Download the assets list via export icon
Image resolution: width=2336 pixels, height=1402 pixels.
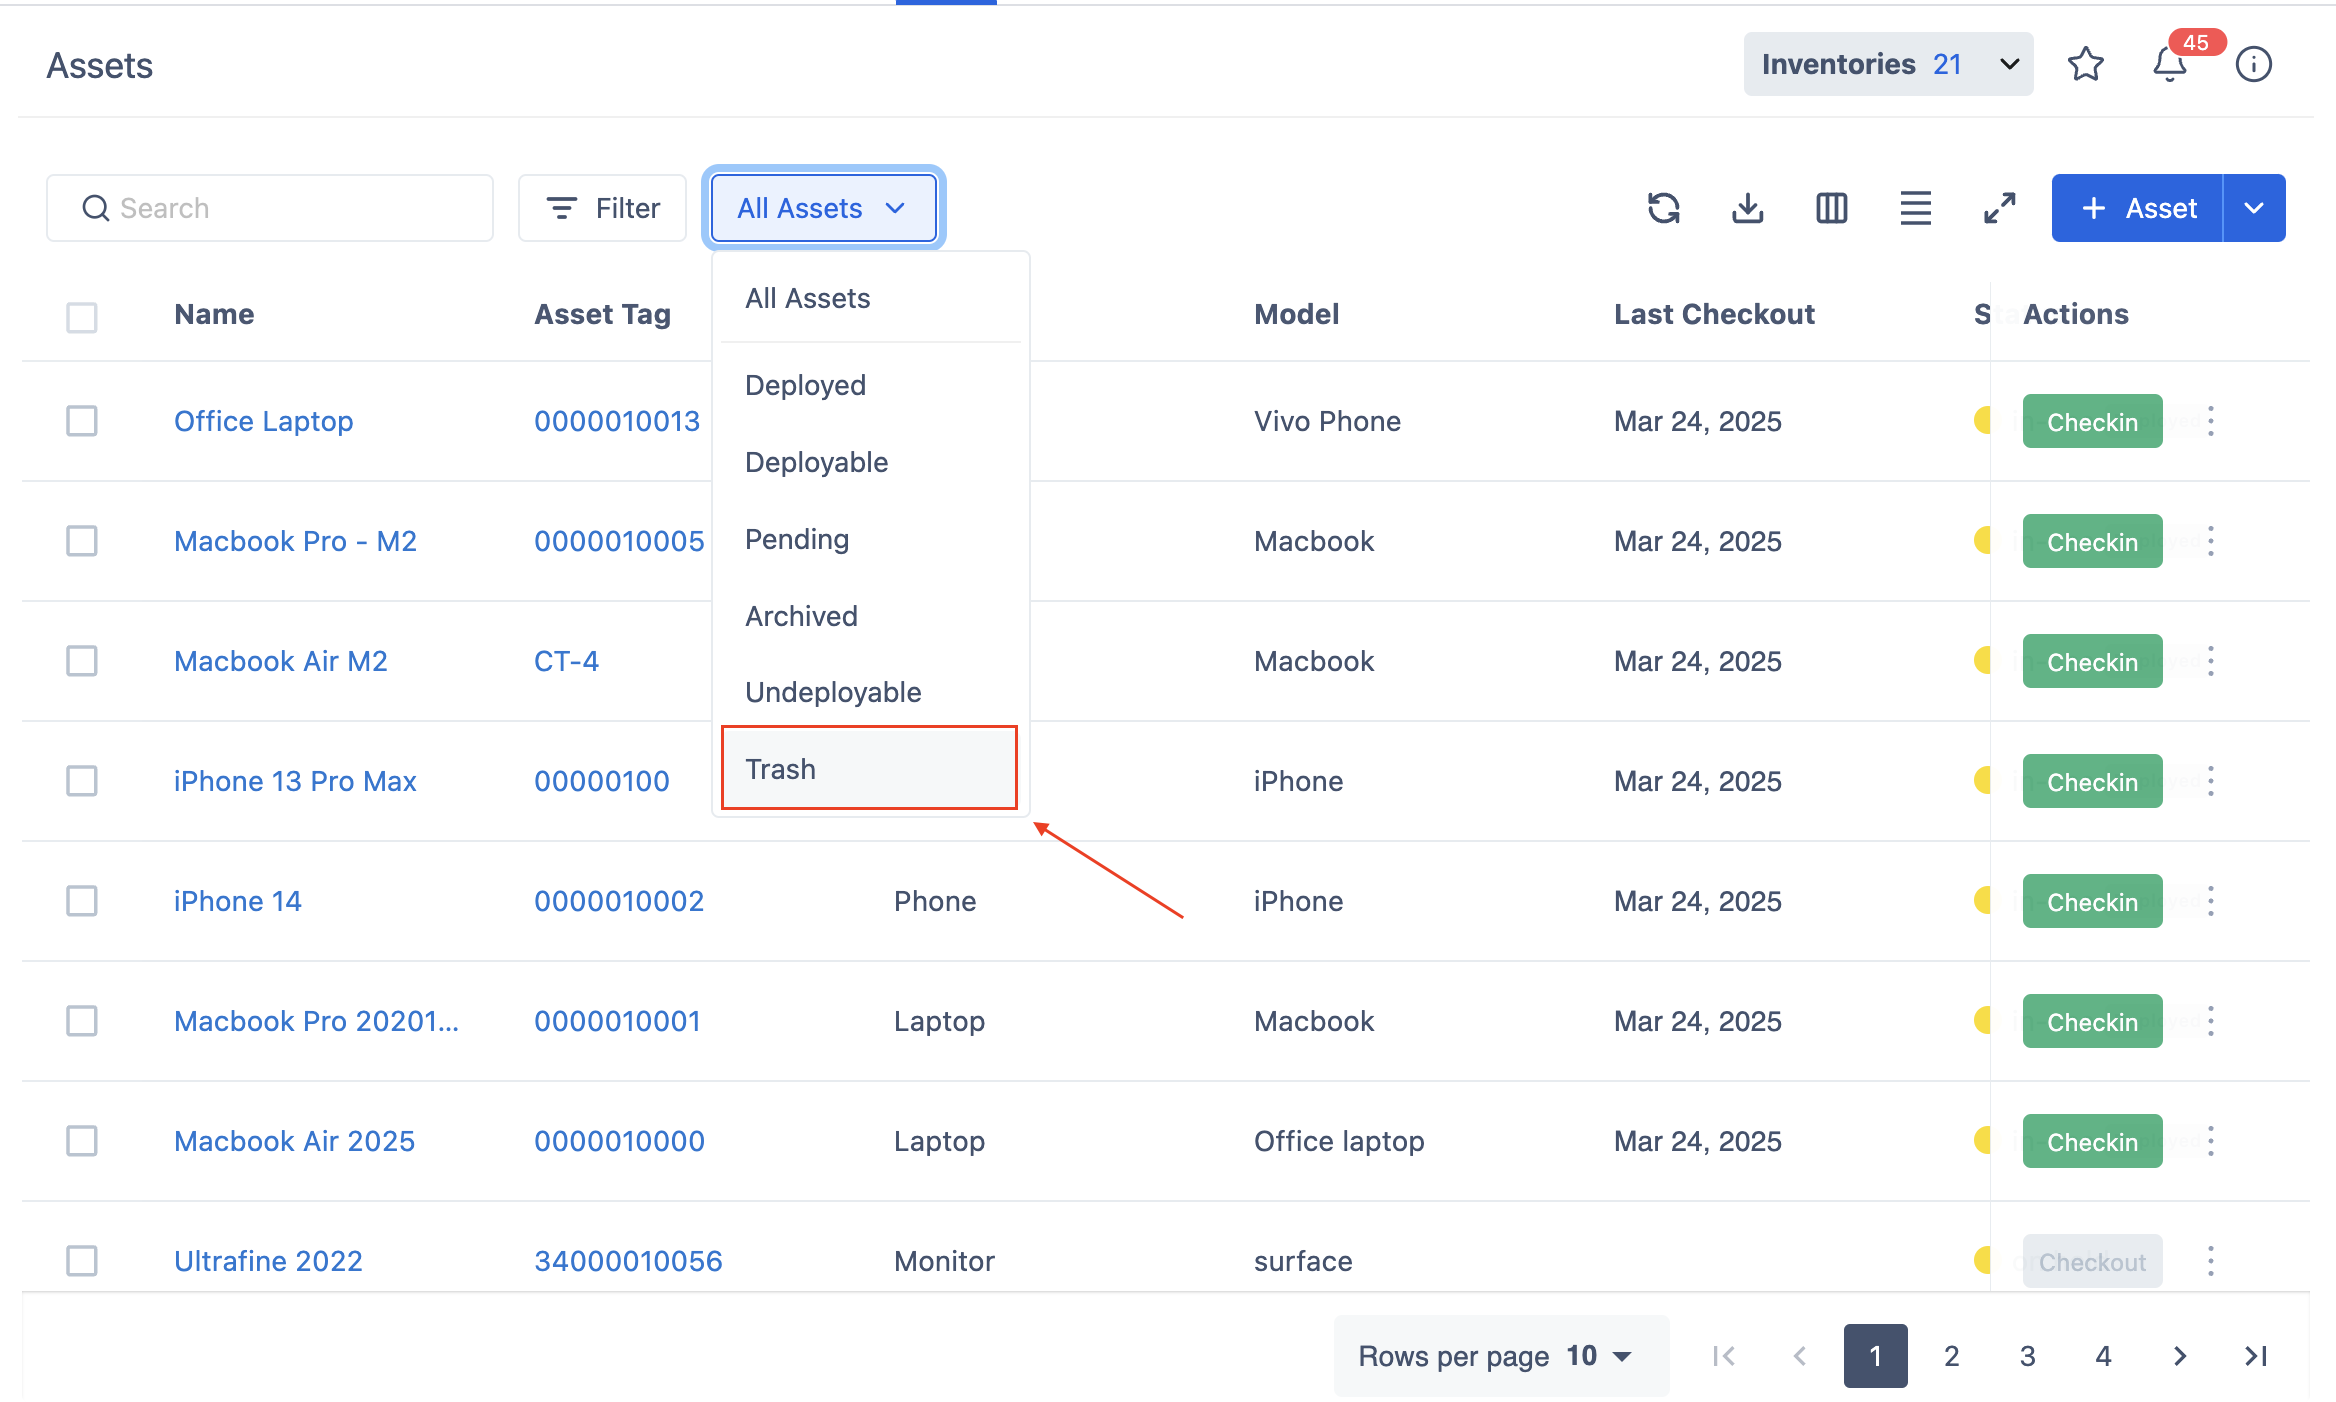(x=1747, y=208)
